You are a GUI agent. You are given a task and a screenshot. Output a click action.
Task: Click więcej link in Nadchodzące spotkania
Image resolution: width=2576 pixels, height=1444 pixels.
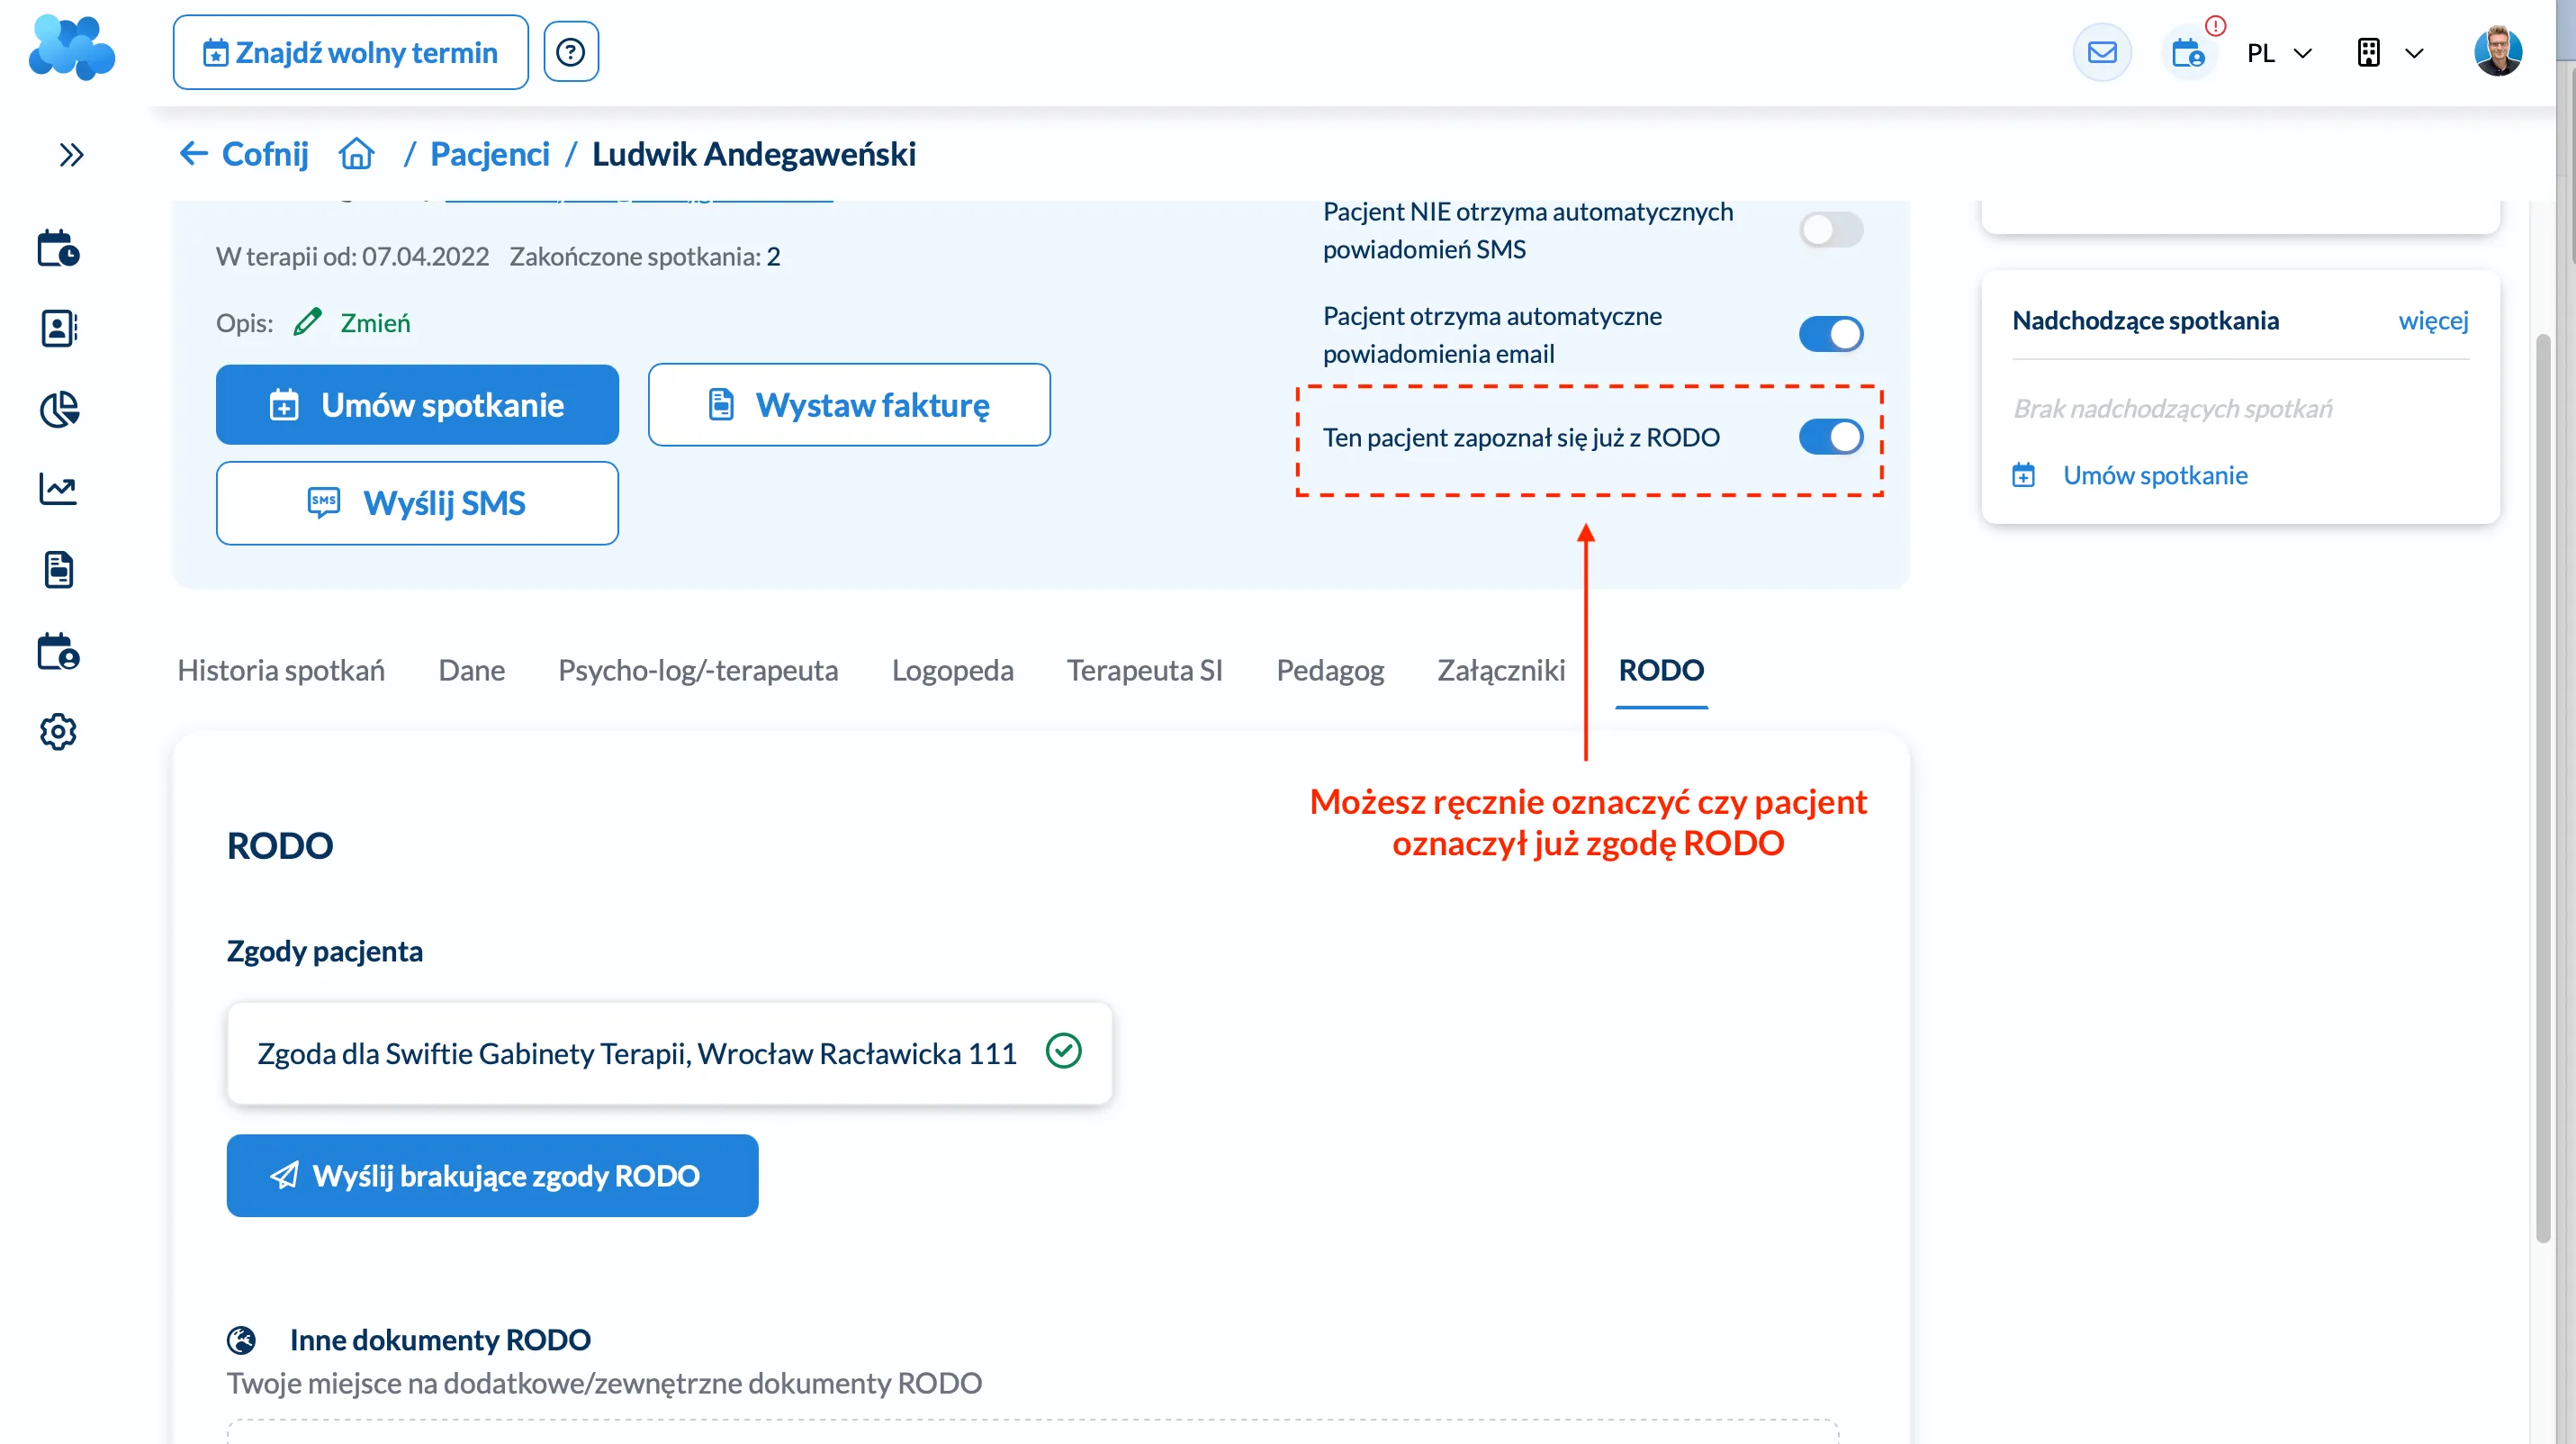click(x=2433, y=320)
